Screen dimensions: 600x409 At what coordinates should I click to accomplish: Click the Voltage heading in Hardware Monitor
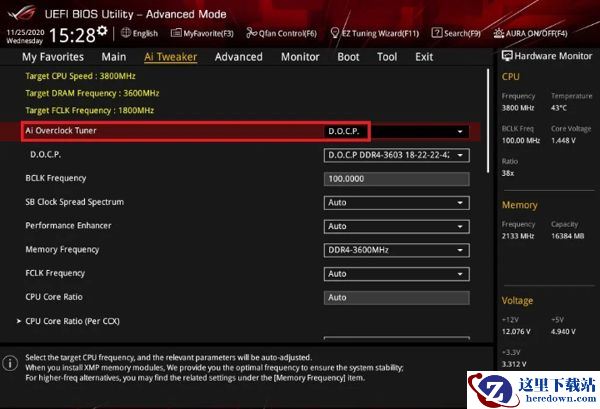517,301
